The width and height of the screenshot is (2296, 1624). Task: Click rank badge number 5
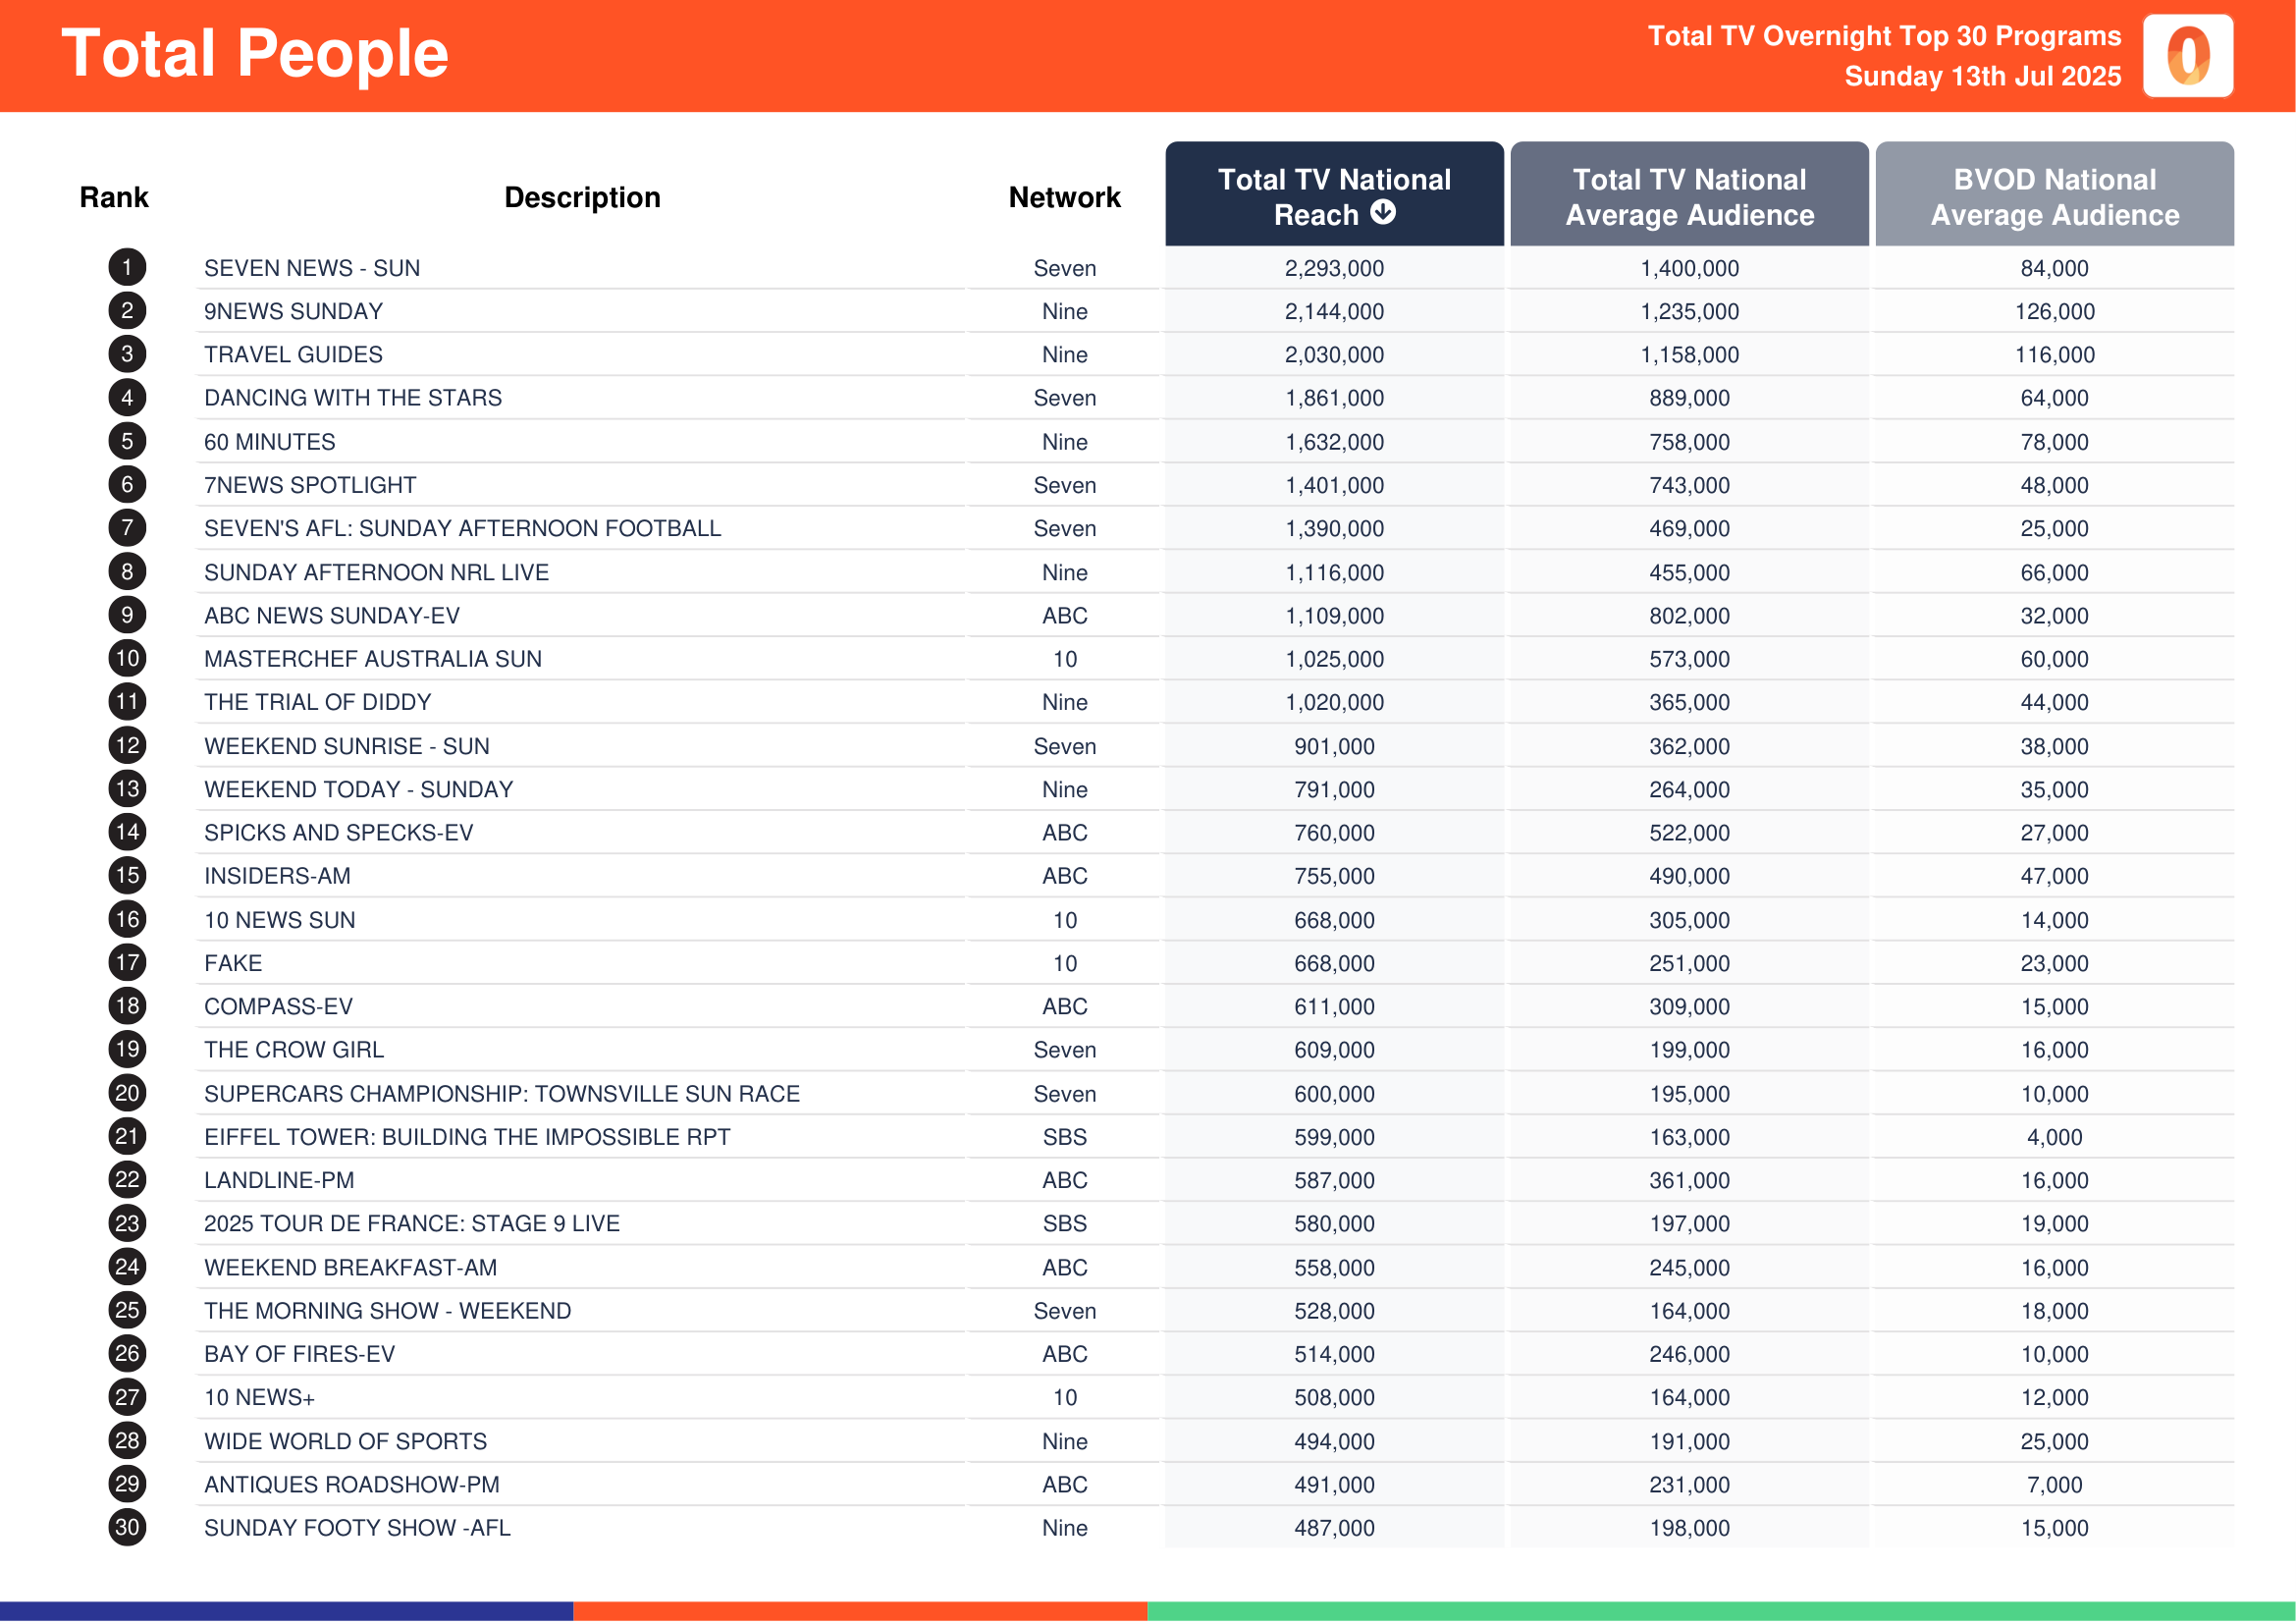pos(127,442)
